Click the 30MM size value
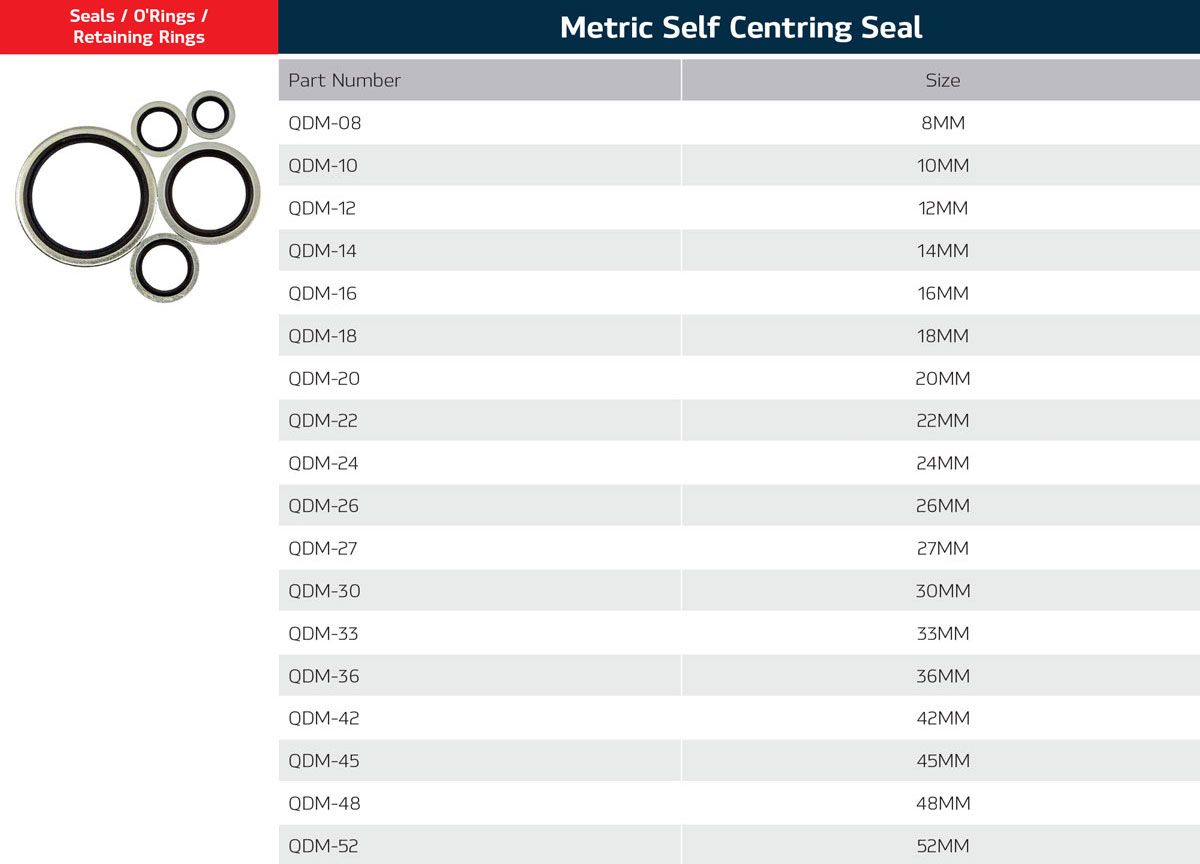 click(942, 591)
